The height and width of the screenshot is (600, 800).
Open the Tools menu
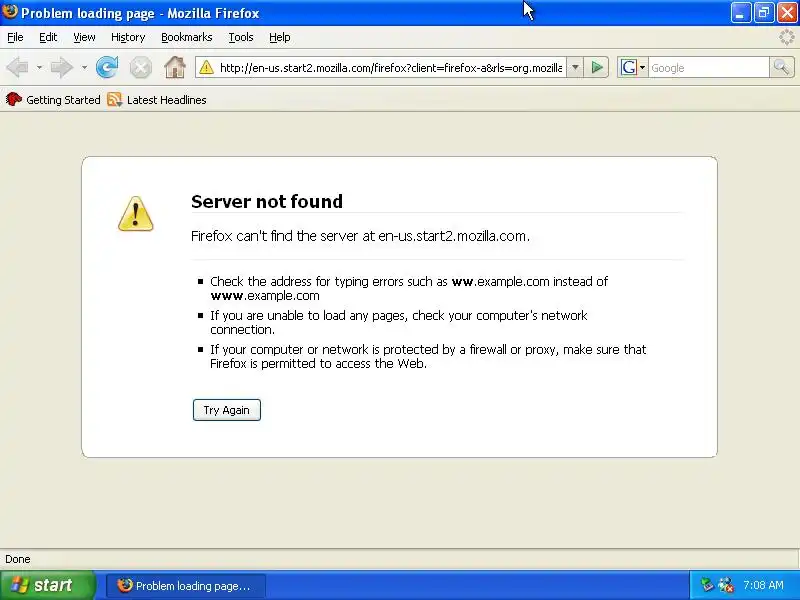pos(241,37)
